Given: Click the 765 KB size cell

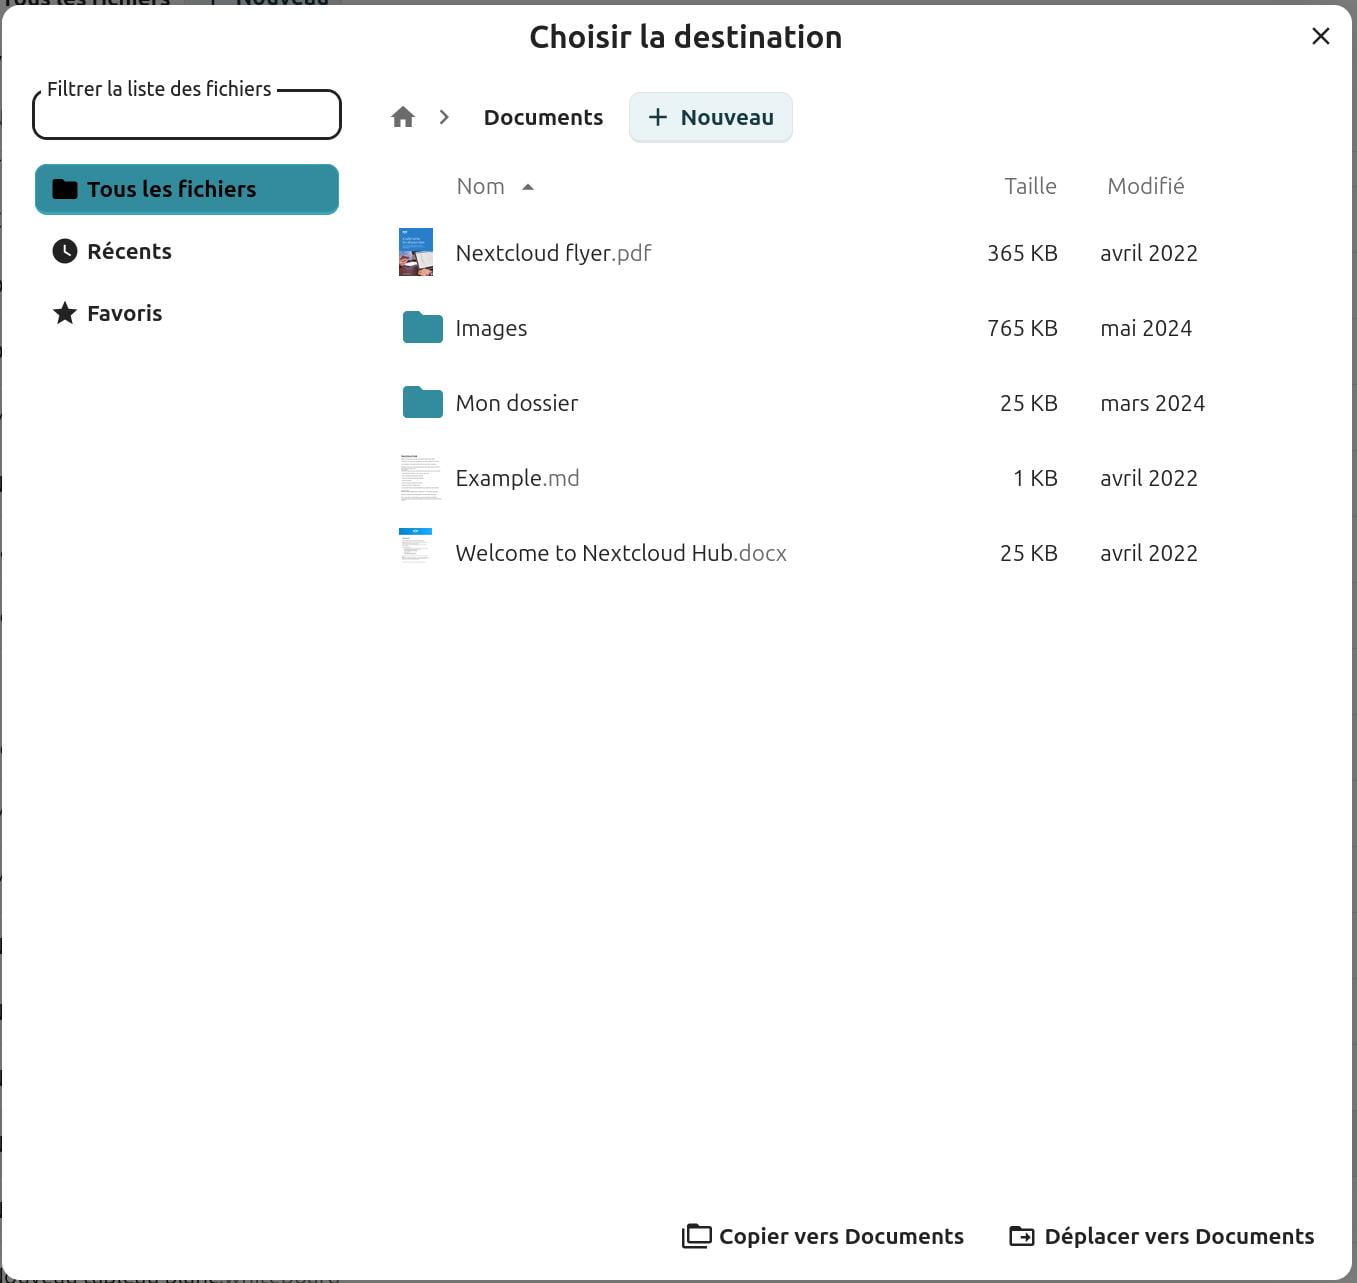Looking at the screenshot, I should (1022, 328).
